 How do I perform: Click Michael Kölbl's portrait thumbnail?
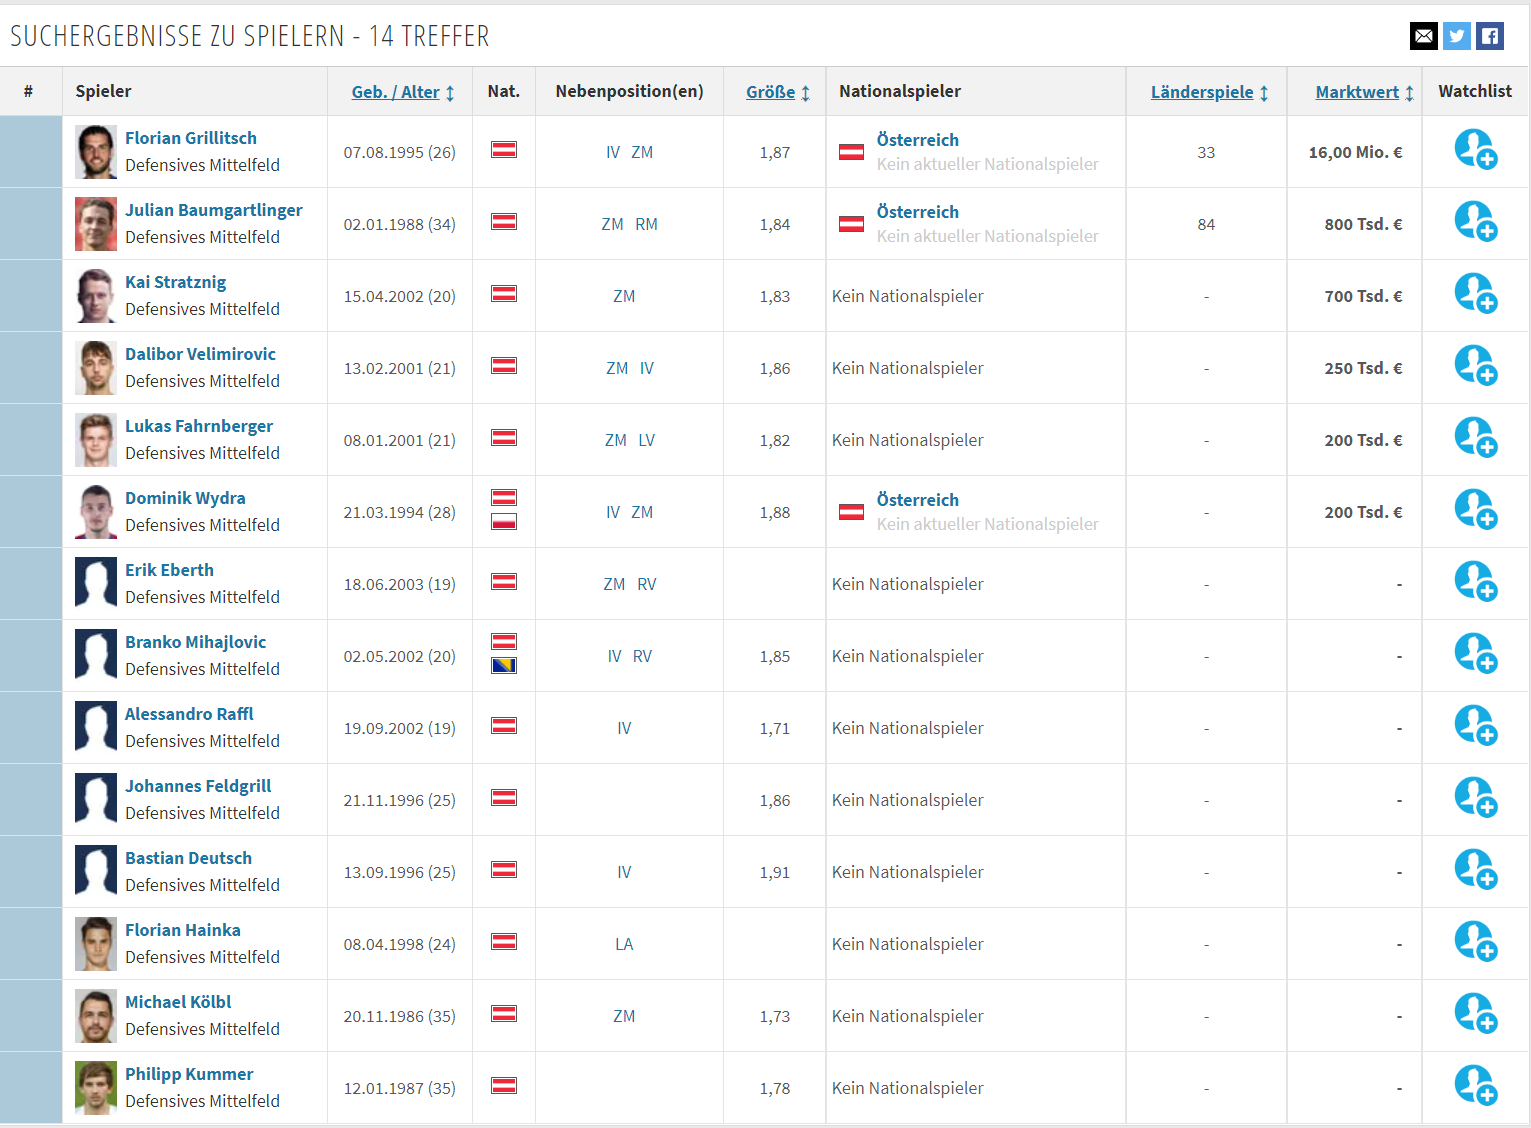(96, 1016)
